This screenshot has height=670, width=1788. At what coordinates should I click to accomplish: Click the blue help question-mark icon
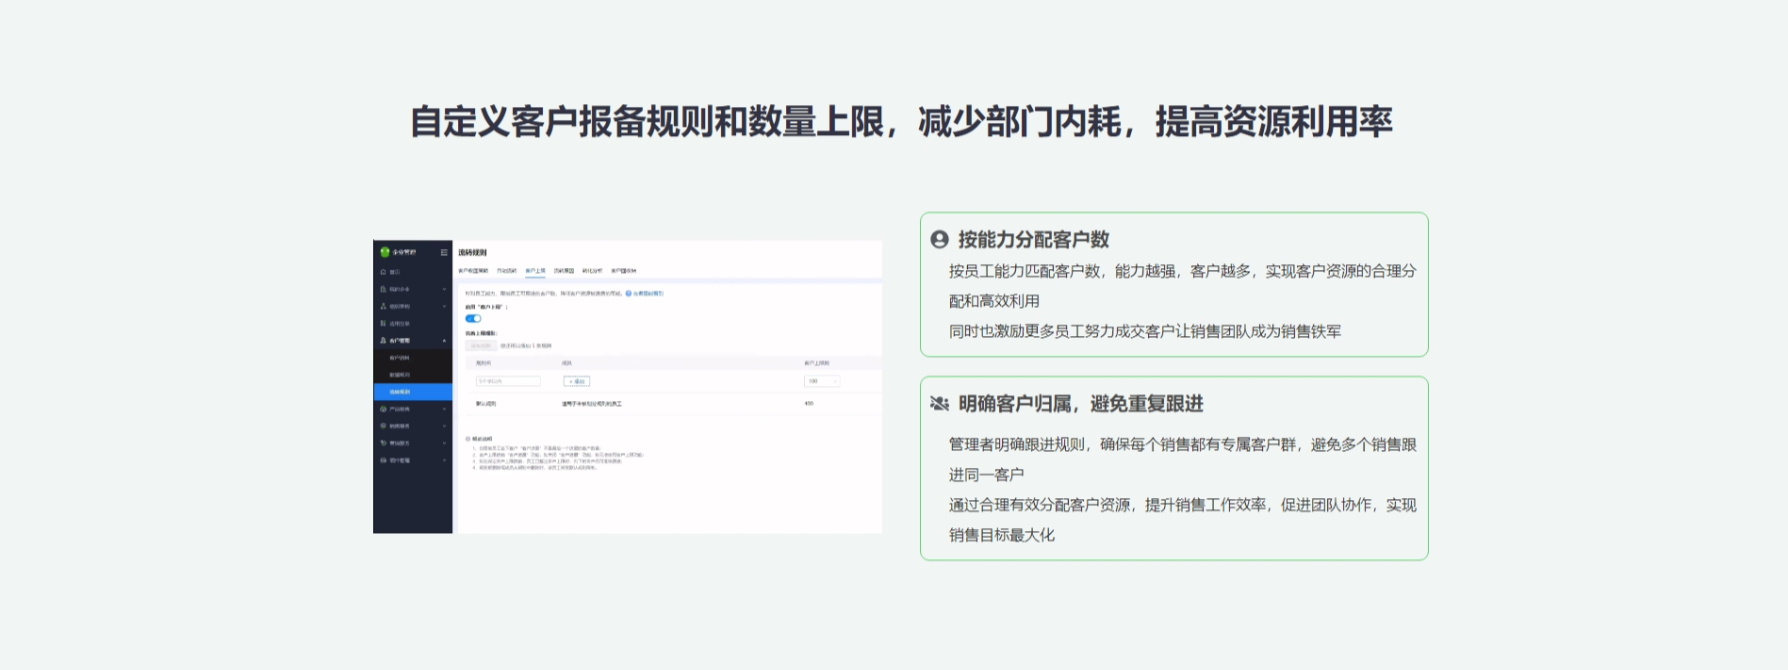pyautogui.click(x=628, y=294)
